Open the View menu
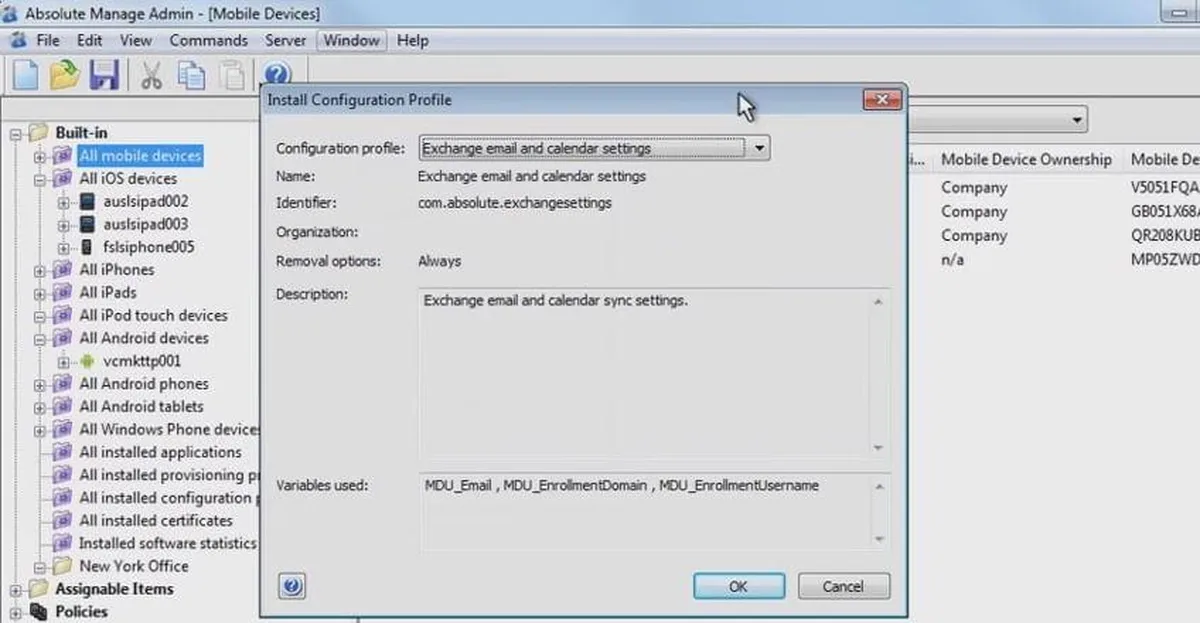 point(136,41)
